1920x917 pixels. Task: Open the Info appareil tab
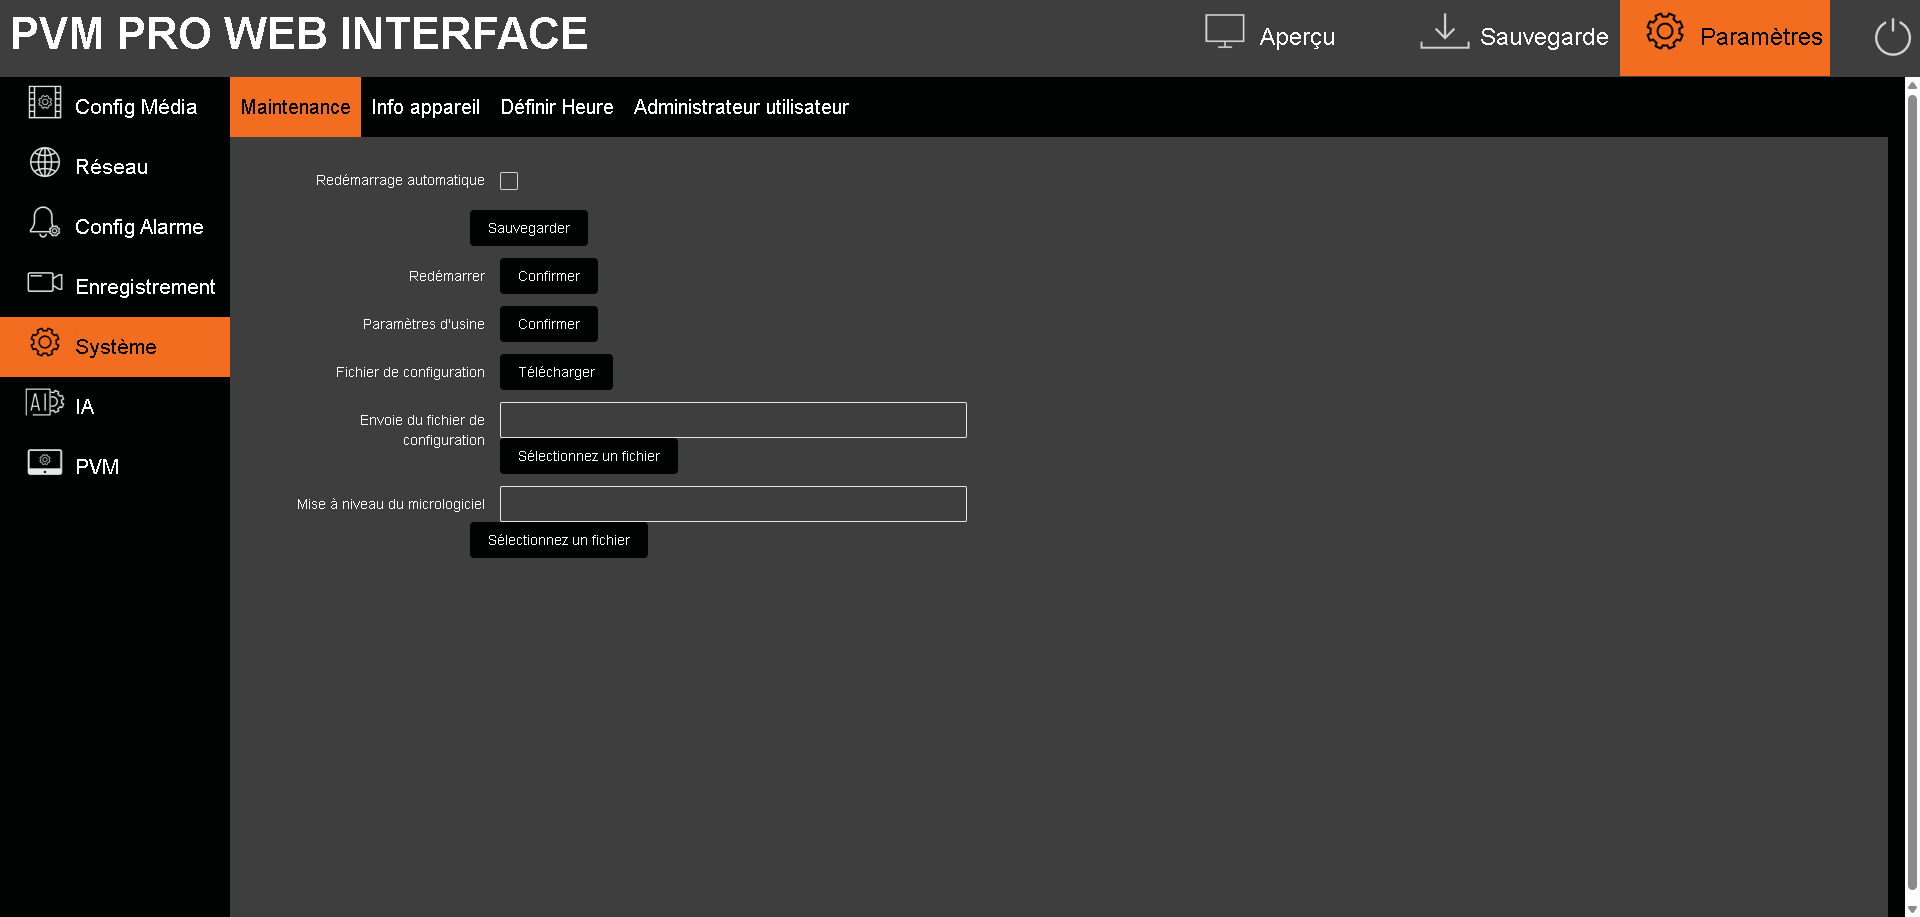[x=425, y=107]
